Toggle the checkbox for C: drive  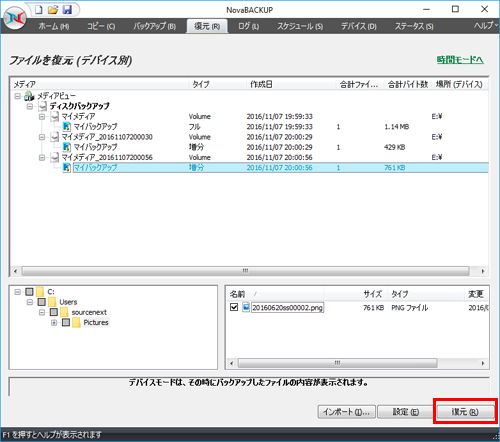29,292
